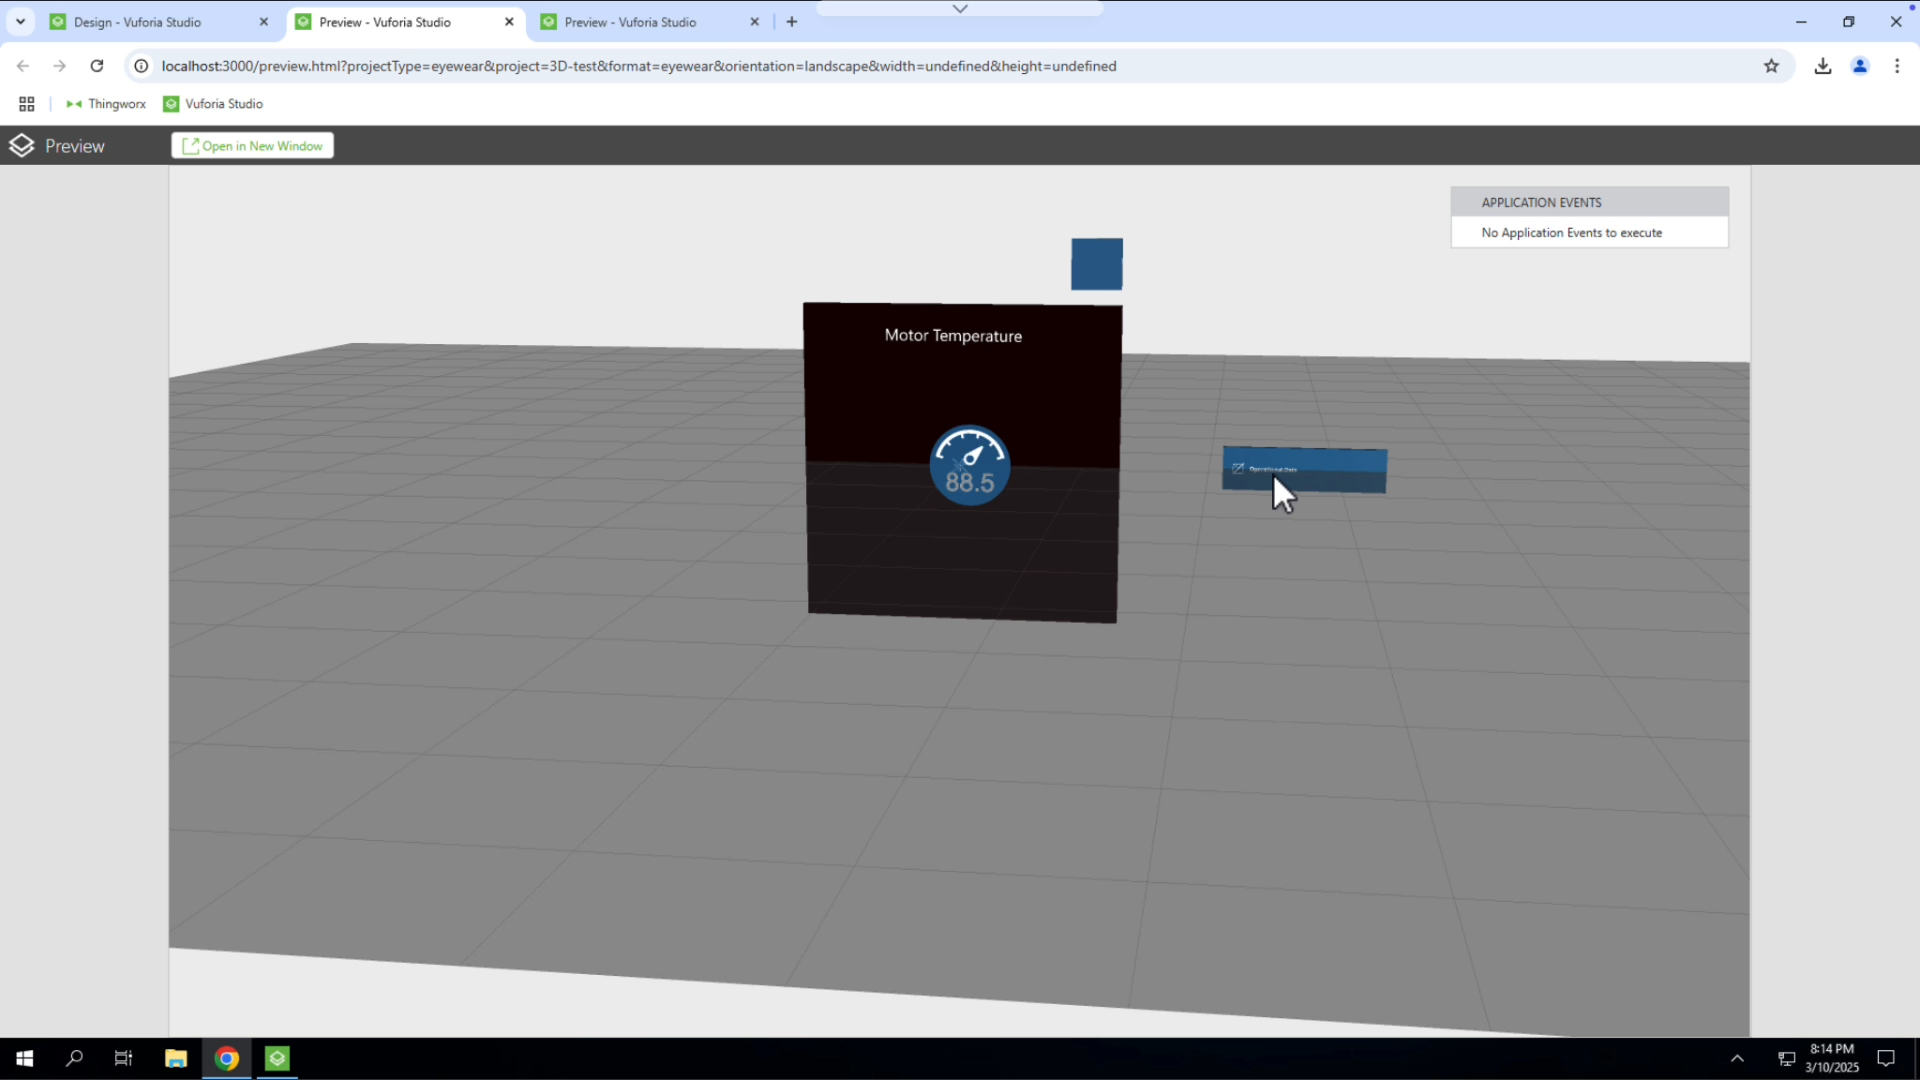Viewport: 1920px width, 1080px height.
Task: Open File Explorer from the taskbar
Action: tap(176, 1058)
